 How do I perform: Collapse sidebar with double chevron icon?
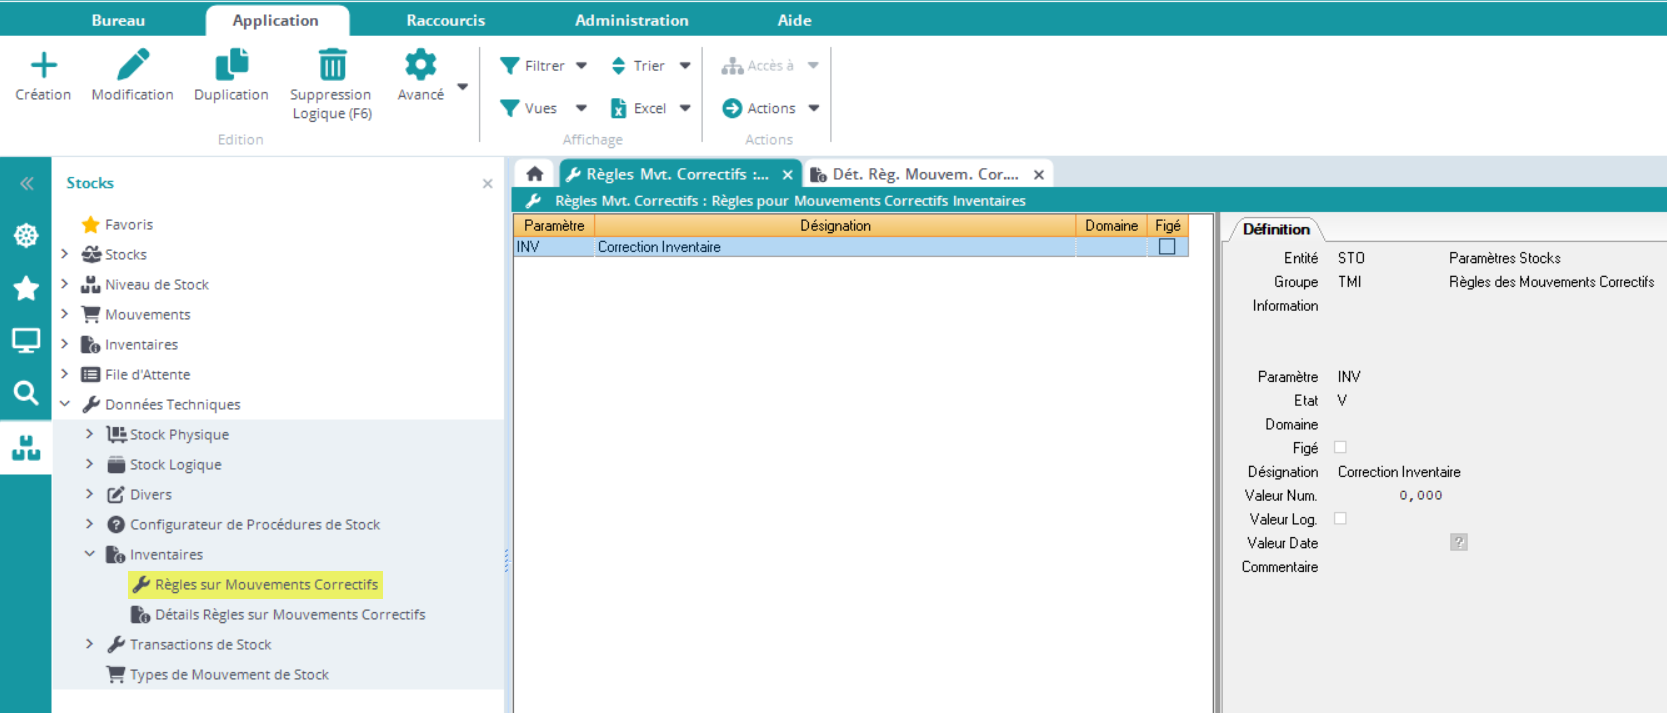[x=26, y=183]
